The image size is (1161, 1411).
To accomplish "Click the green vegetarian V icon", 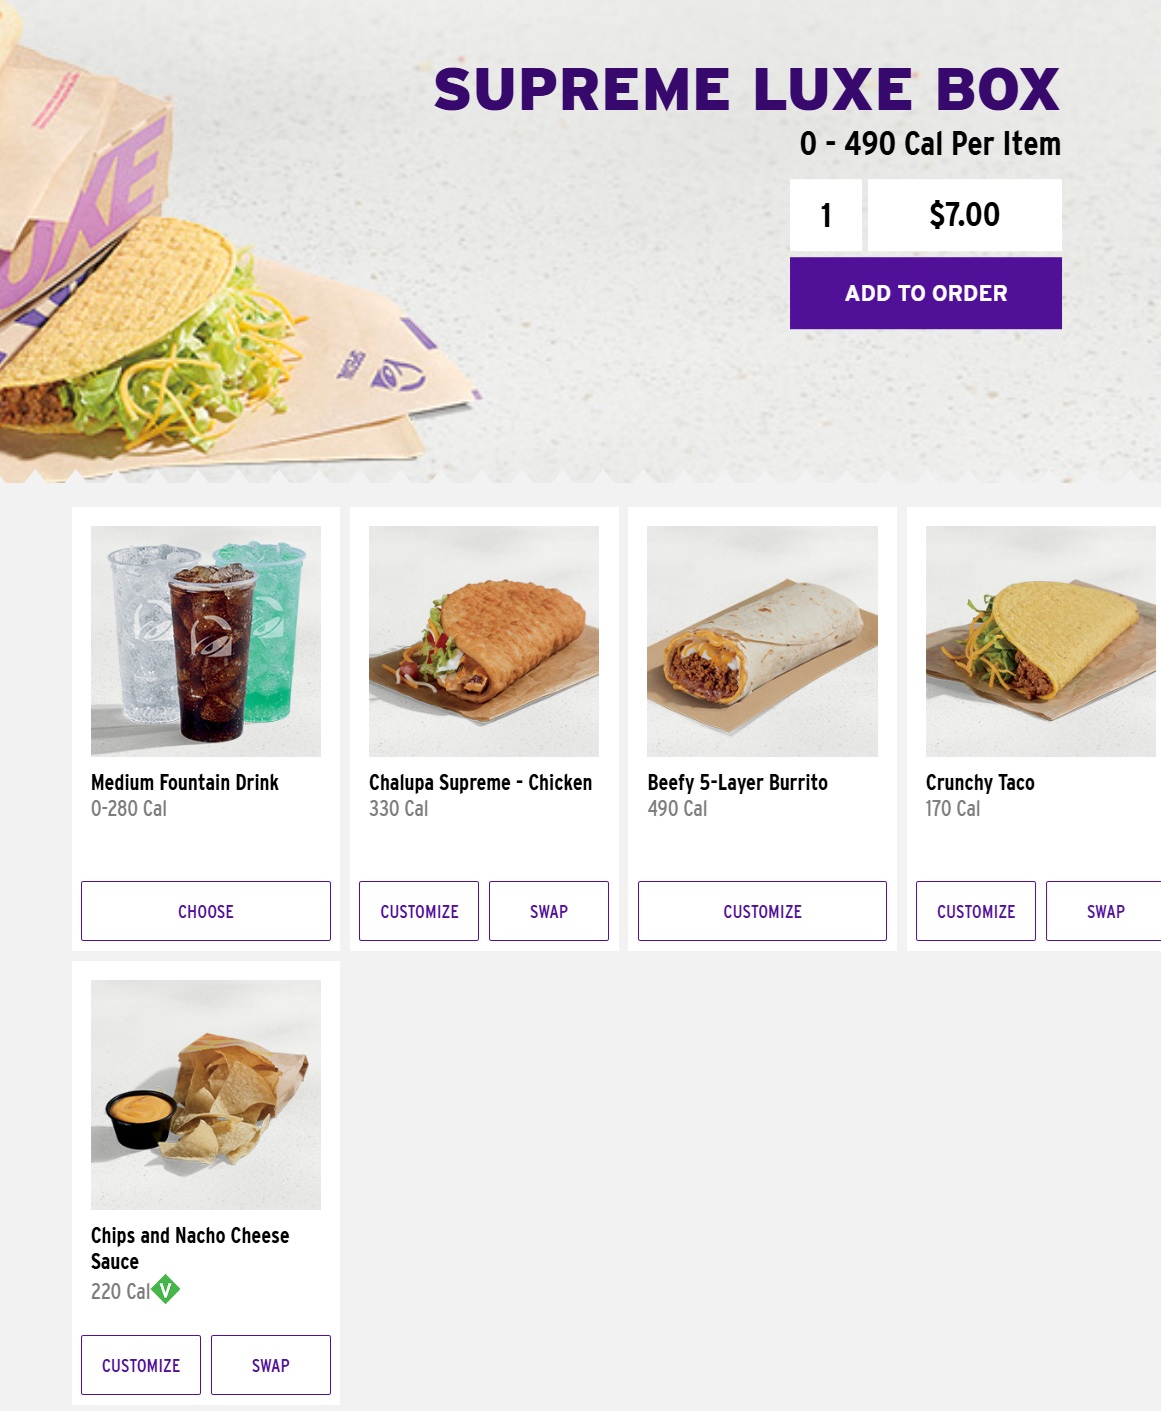I will tap(166, 1290).
